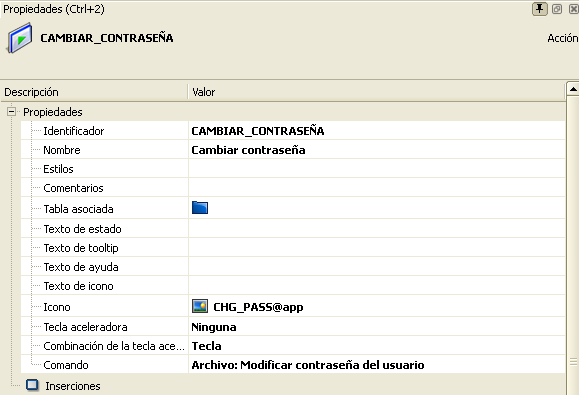Open the Ninguna accelerator key value

[x=214, y=327]
